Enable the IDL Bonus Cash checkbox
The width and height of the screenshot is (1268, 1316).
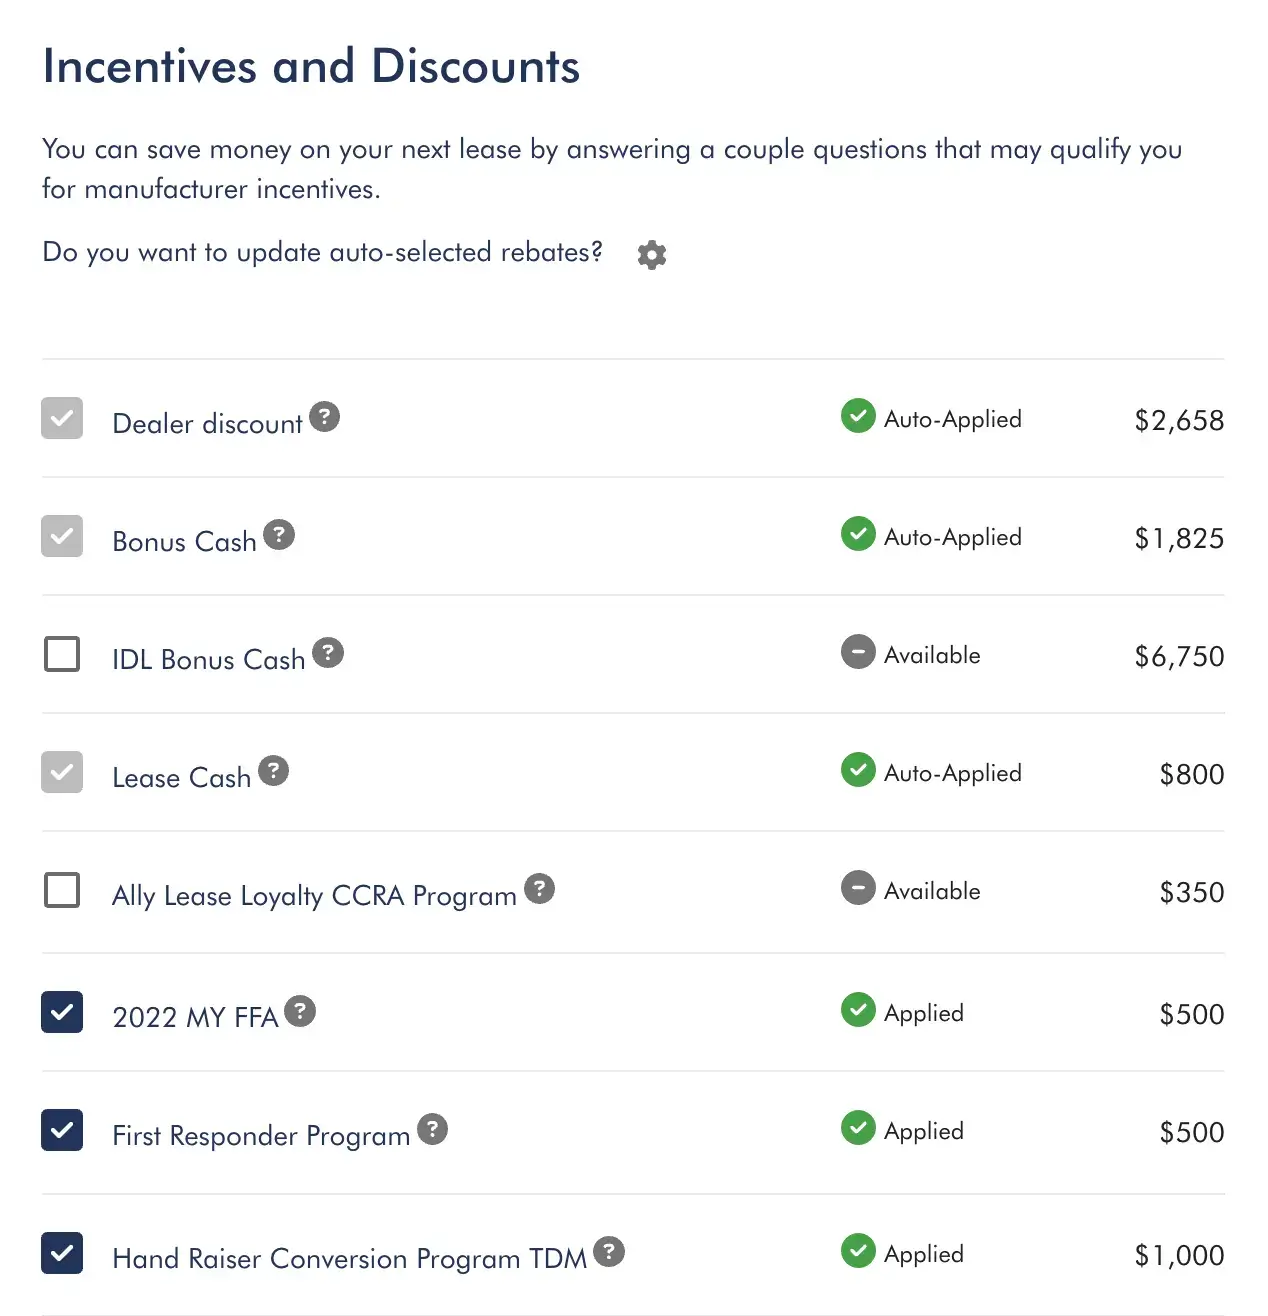point(62,654)
